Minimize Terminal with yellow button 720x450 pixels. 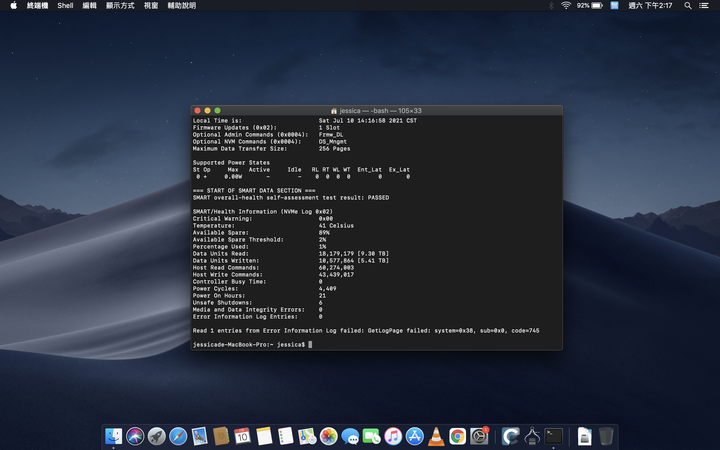208,111
